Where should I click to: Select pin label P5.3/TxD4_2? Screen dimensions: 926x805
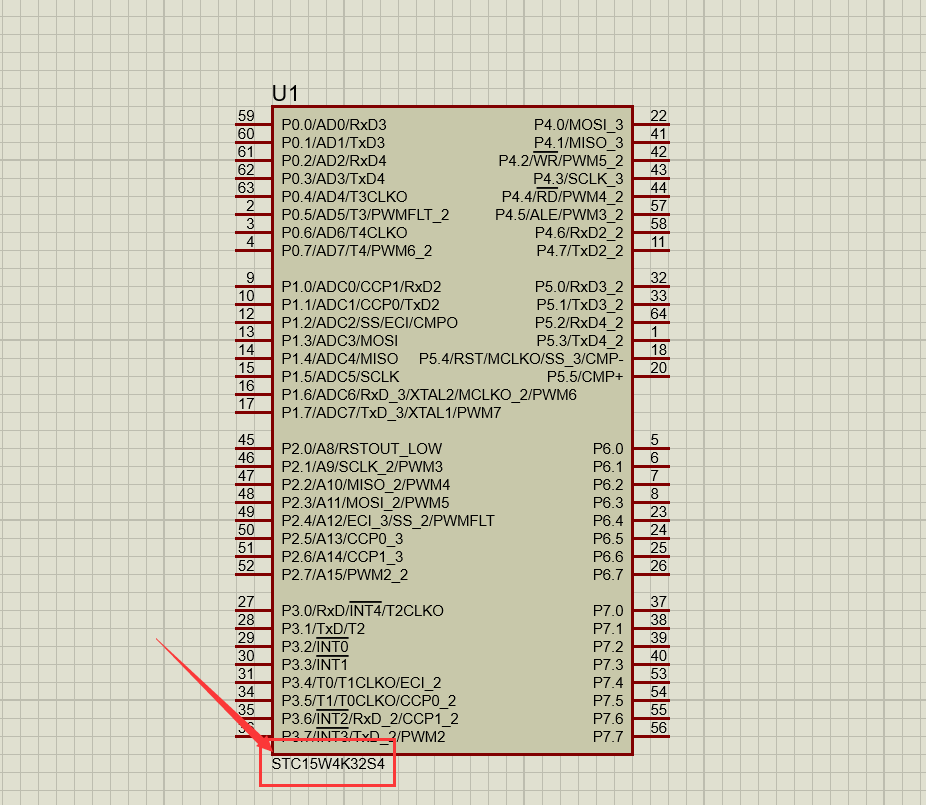[579, 341]
